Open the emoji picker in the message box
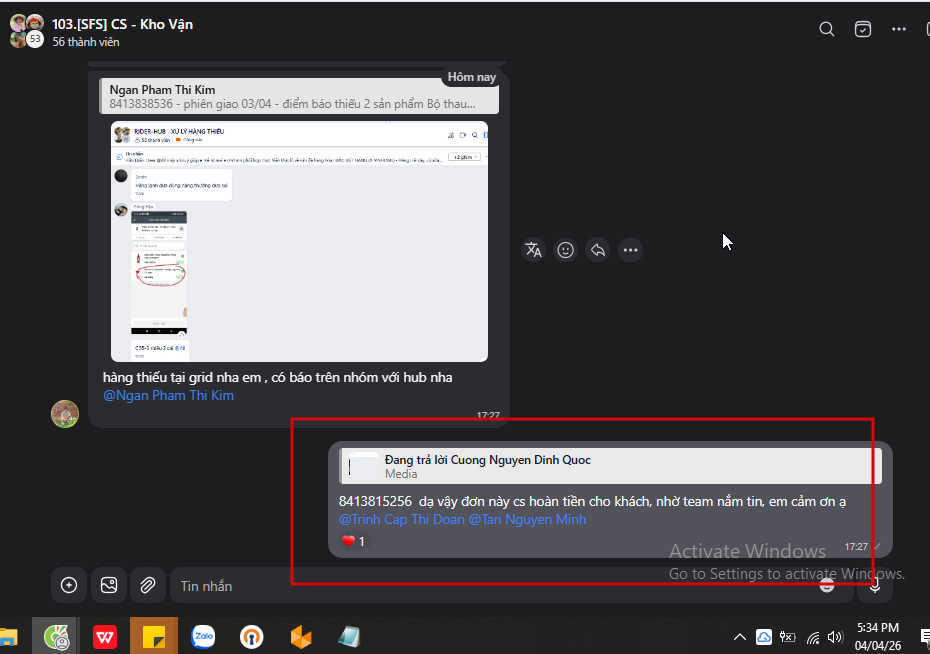The image size is (930, 654). tap(827, 586)
